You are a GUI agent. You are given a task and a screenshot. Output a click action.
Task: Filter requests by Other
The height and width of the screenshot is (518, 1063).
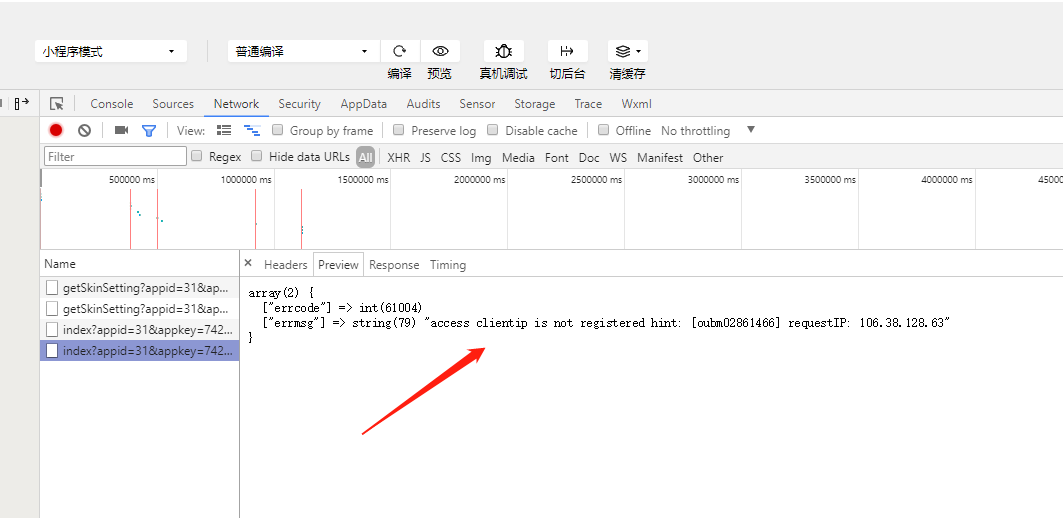tap(708, 157)
